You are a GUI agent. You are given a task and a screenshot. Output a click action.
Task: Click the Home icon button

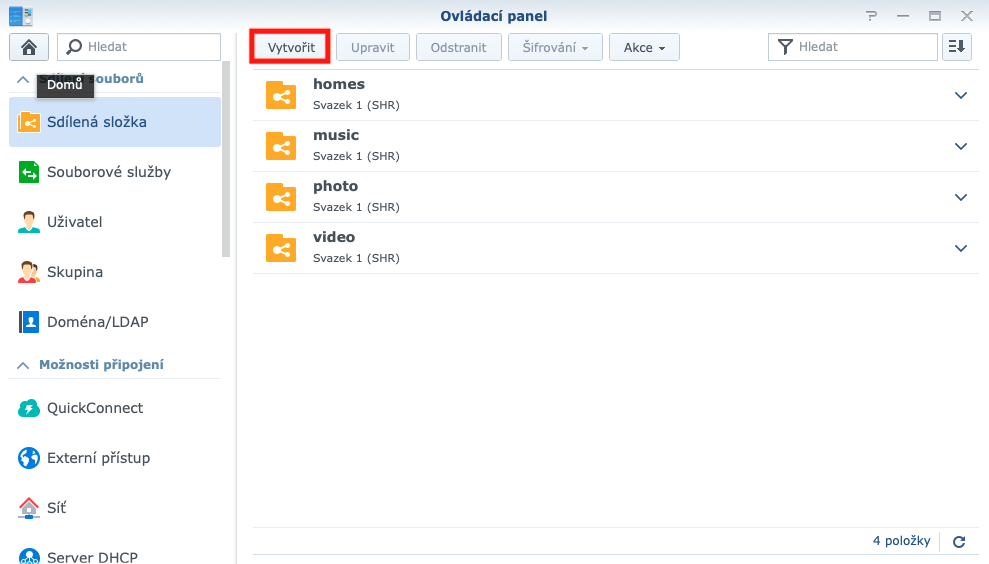(28, 47)
